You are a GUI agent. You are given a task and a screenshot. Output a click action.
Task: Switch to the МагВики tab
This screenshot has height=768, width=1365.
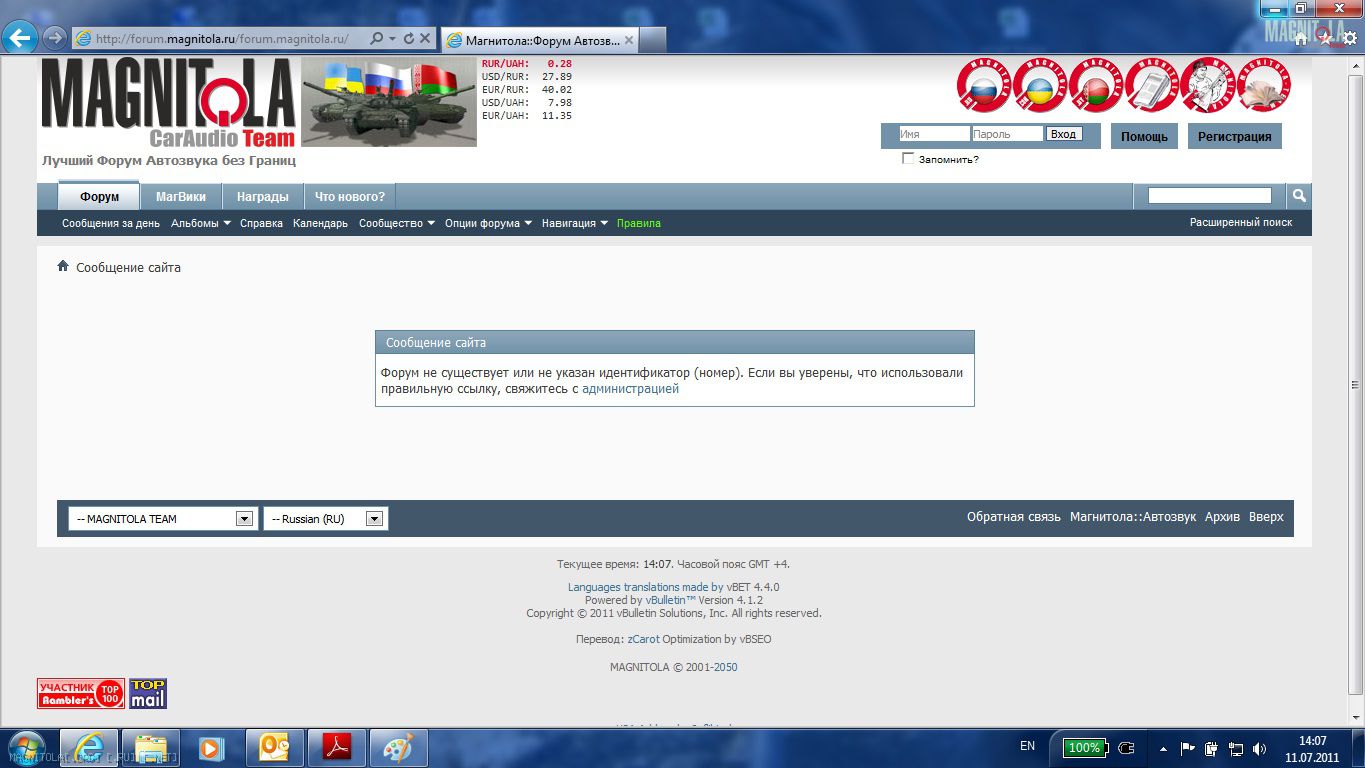click(x=181, y=197)
